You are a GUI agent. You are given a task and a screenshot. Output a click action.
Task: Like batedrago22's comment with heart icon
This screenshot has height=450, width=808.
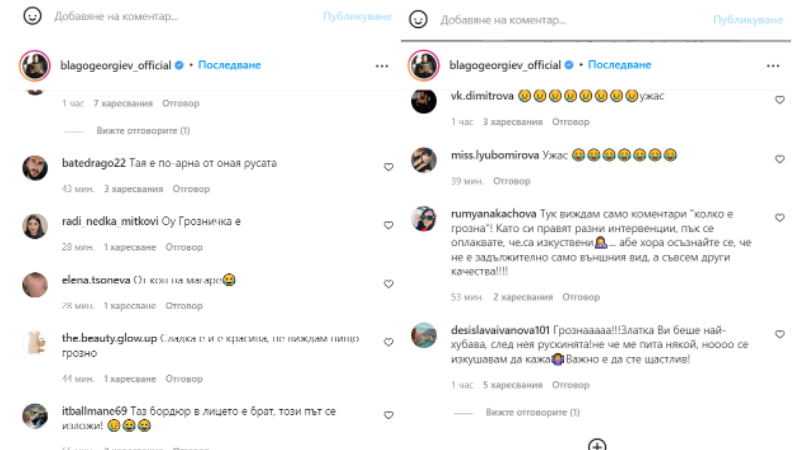[389, 166]
